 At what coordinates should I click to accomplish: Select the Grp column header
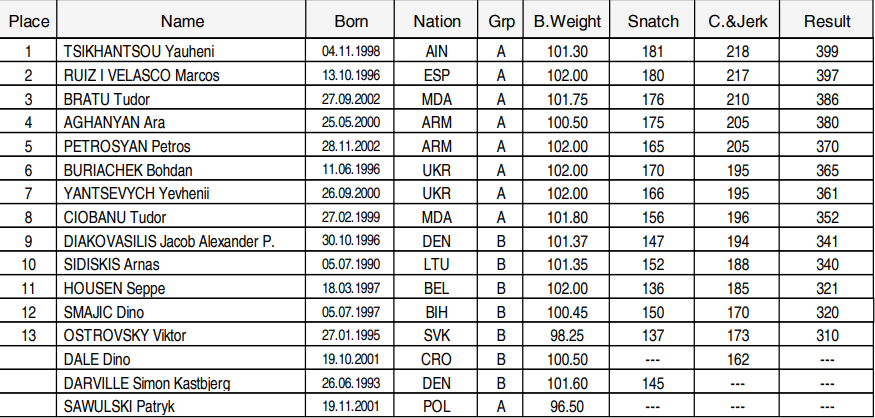pos(501,21)
